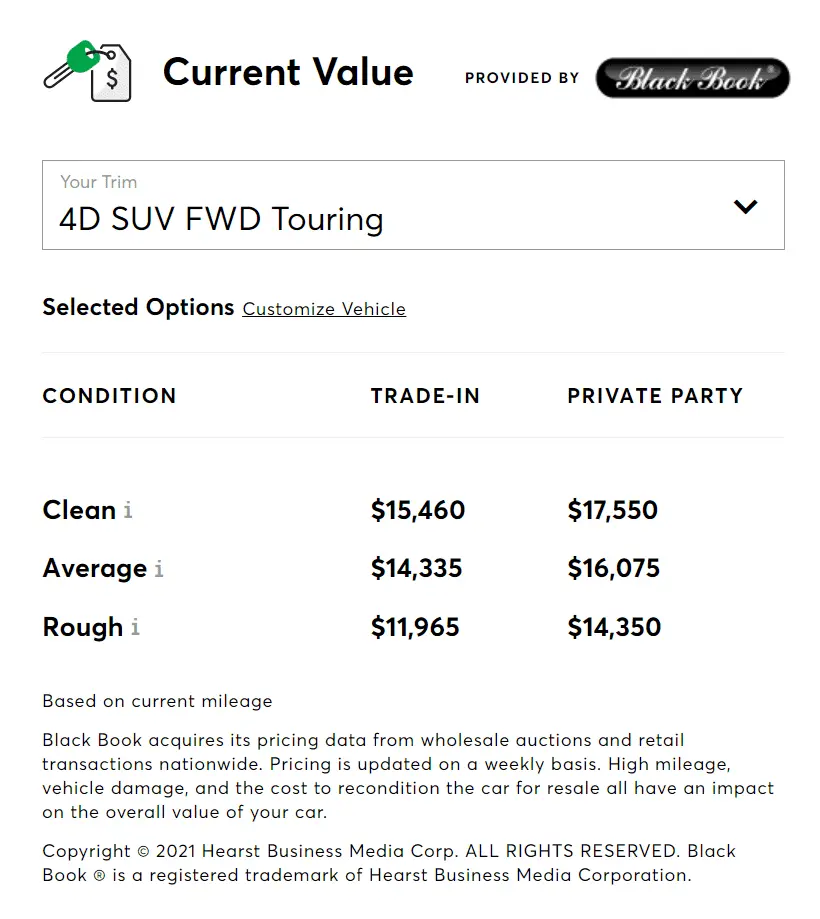Click the Current Value heading
Viewport: 820px width, 919px height.
point(288,73)
